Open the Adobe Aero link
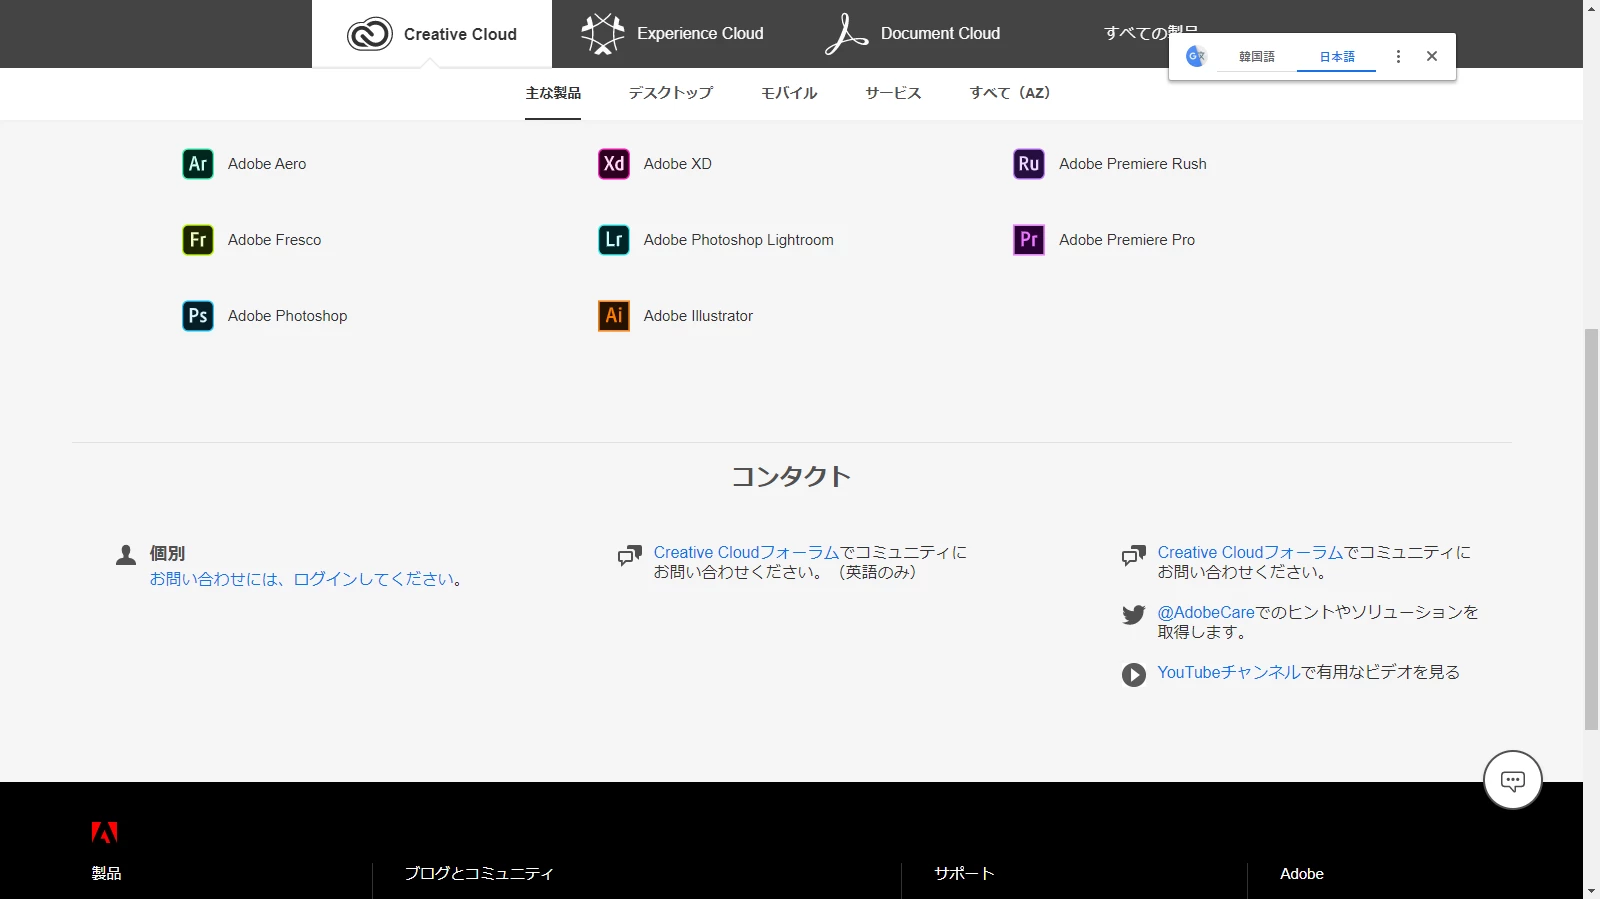The image size is (1600, 899). 267,164
